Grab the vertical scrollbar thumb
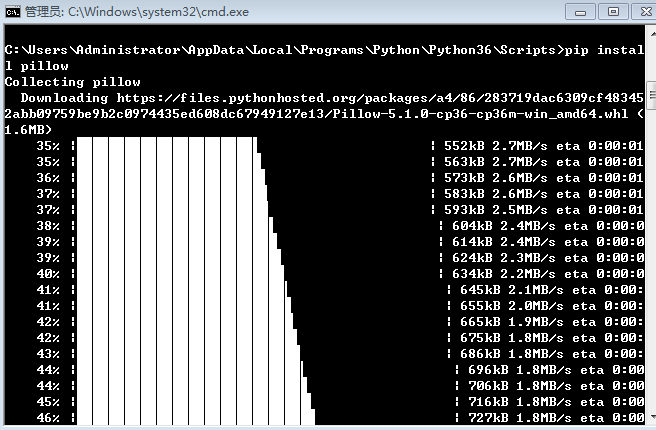The width and height of the screenshot is (656, 430). coord(652,97)
